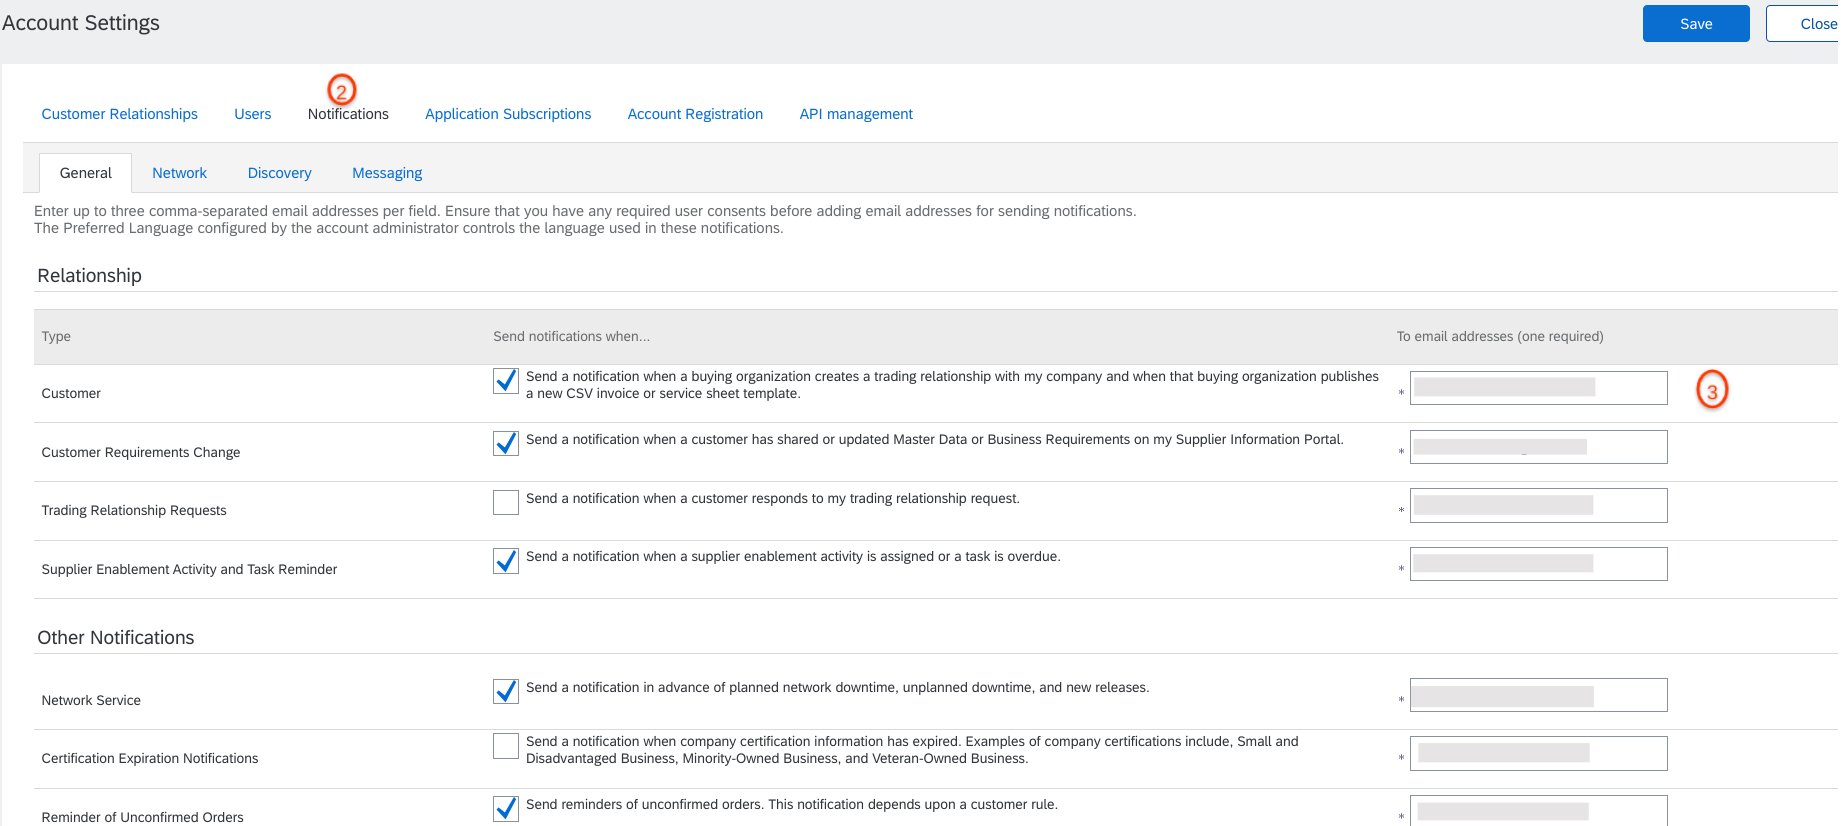Click Supplier Enablement Activity email field
Screen dimensions: 1841x826
click(x=1538, y=564)
